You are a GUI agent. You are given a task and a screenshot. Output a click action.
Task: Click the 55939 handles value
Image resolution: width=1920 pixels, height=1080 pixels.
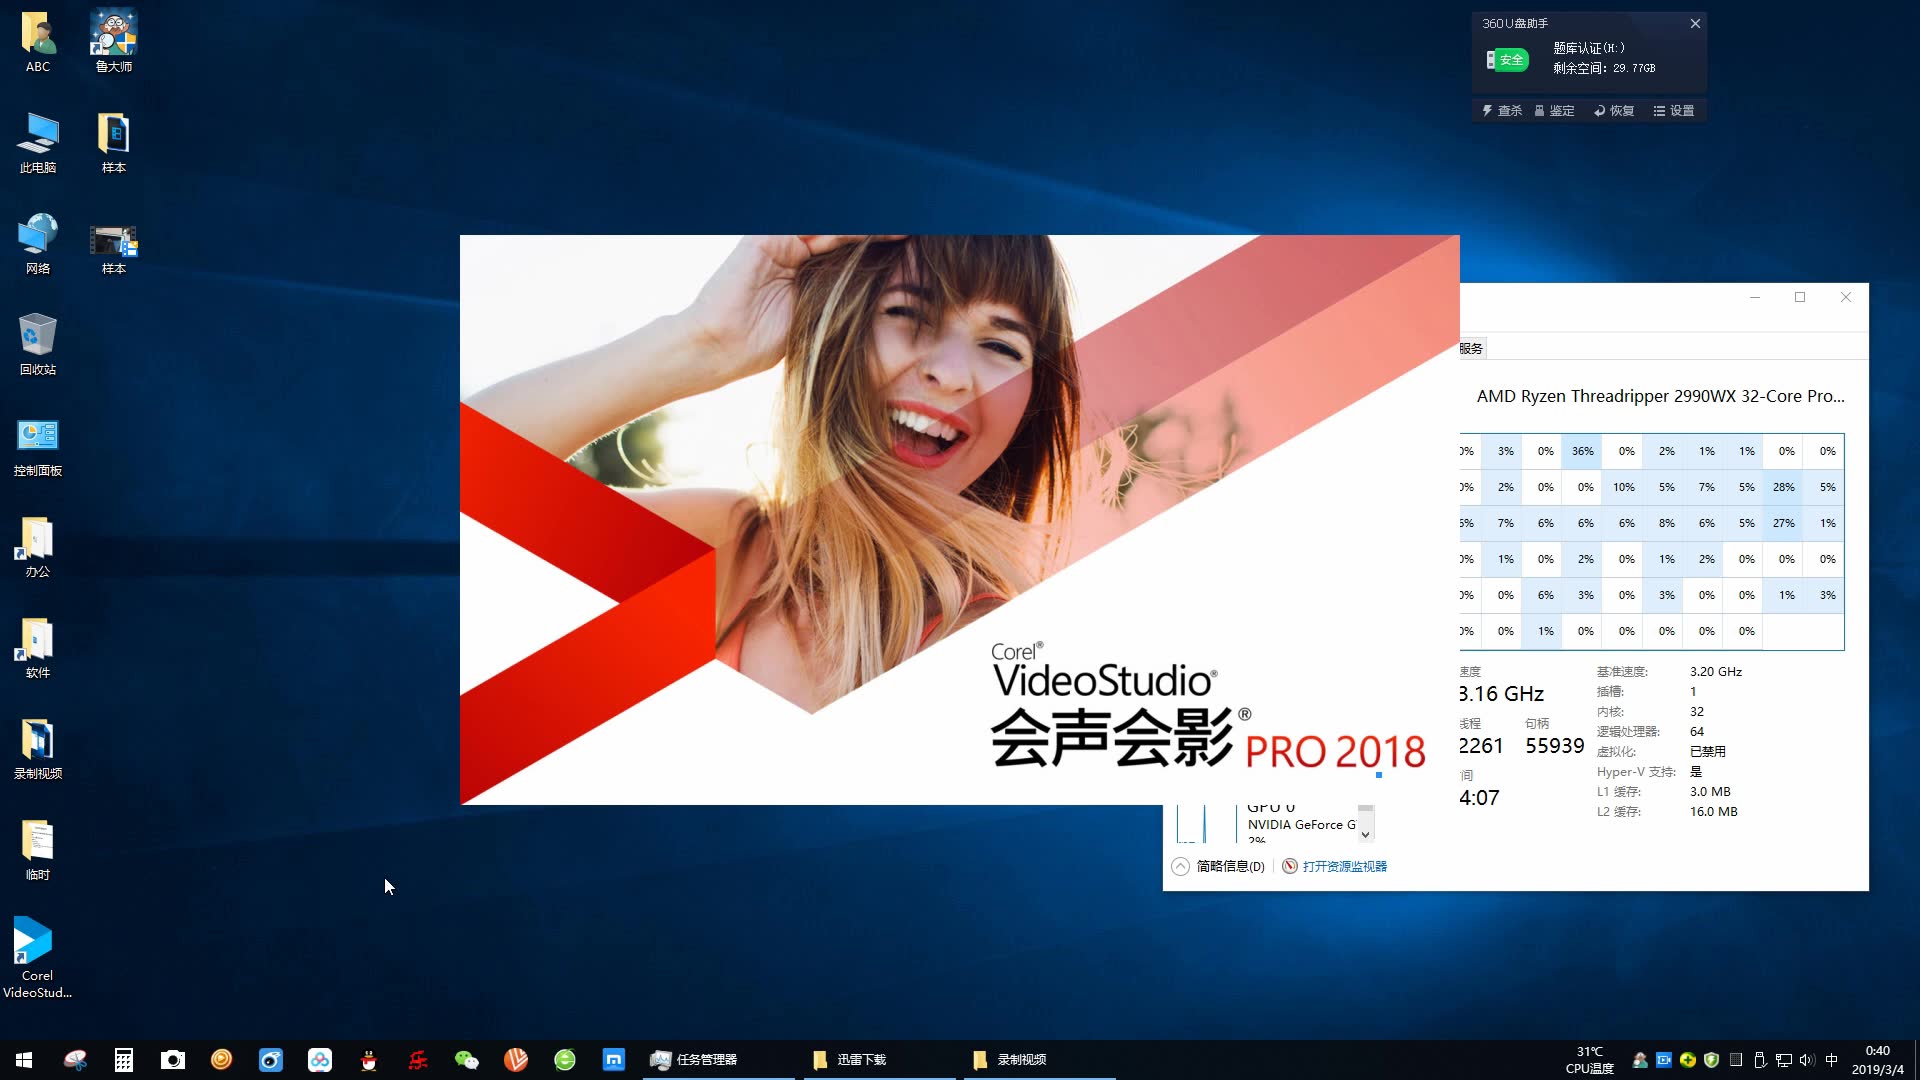click(1555, 745)
